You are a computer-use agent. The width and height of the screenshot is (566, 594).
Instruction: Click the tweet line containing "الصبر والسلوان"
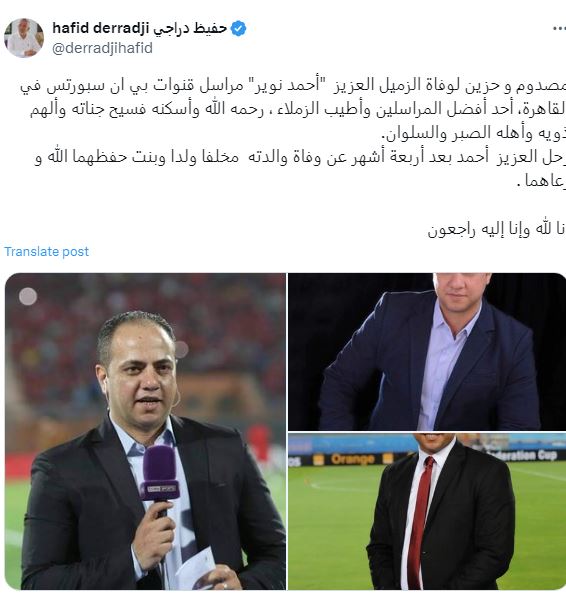[x=474, y=134]
